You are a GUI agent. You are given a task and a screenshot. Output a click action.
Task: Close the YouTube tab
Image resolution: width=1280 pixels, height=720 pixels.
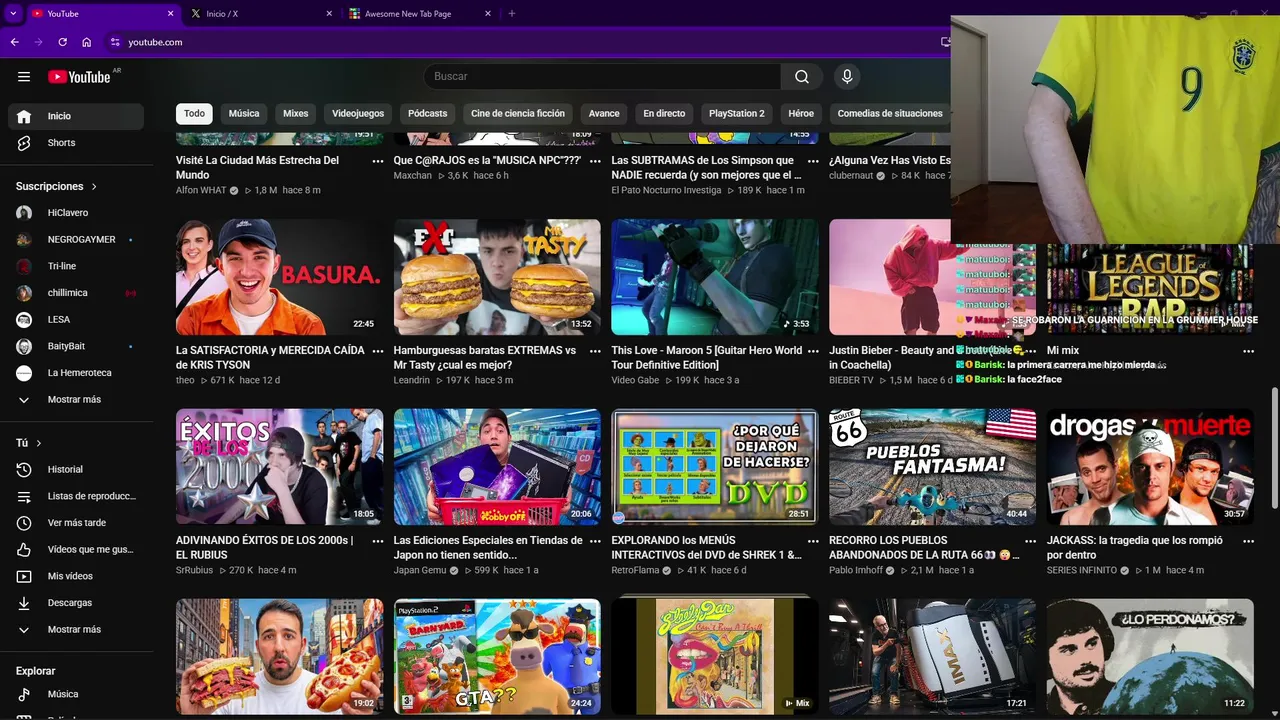pyautogui.click(x=170, y=14)
